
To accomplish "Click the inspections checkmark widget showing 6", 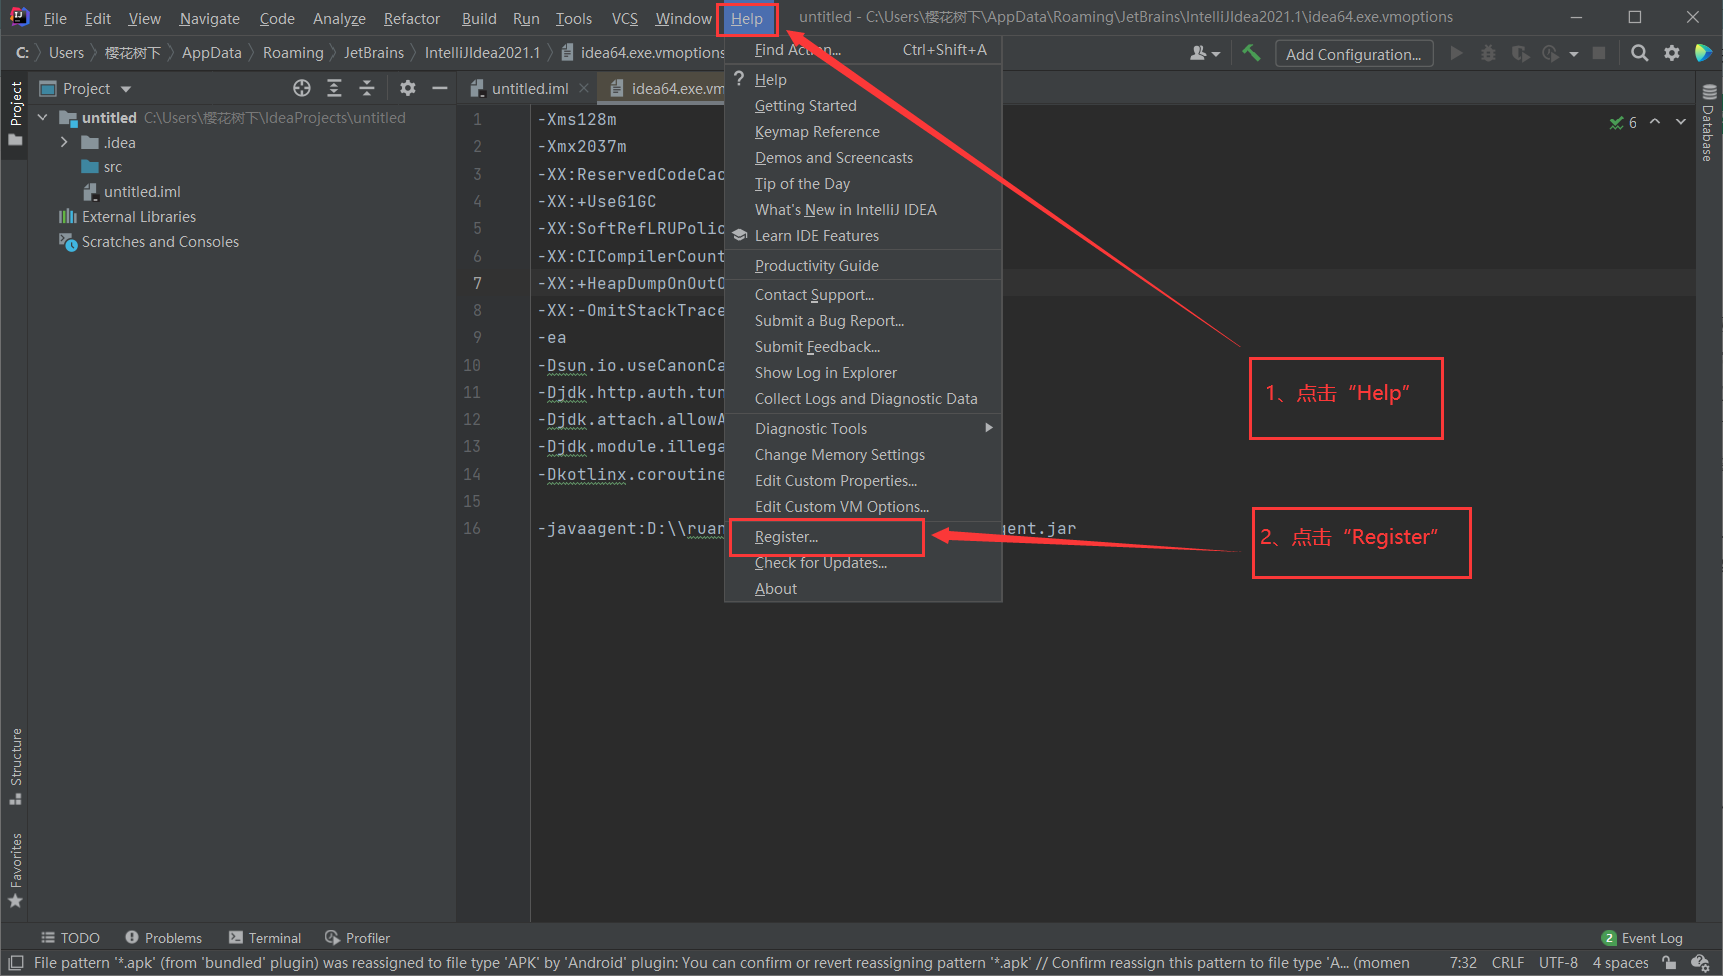I will (x=1623, y=122).
